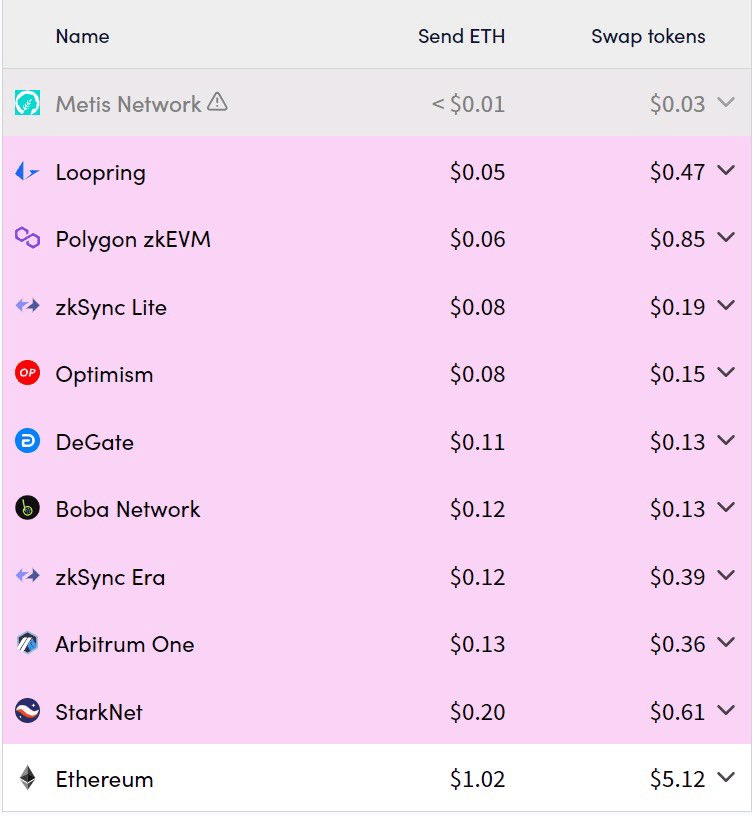Expand the Ethereum row chevron
This screenshot has width=752, height=816.
click(725, 777)
